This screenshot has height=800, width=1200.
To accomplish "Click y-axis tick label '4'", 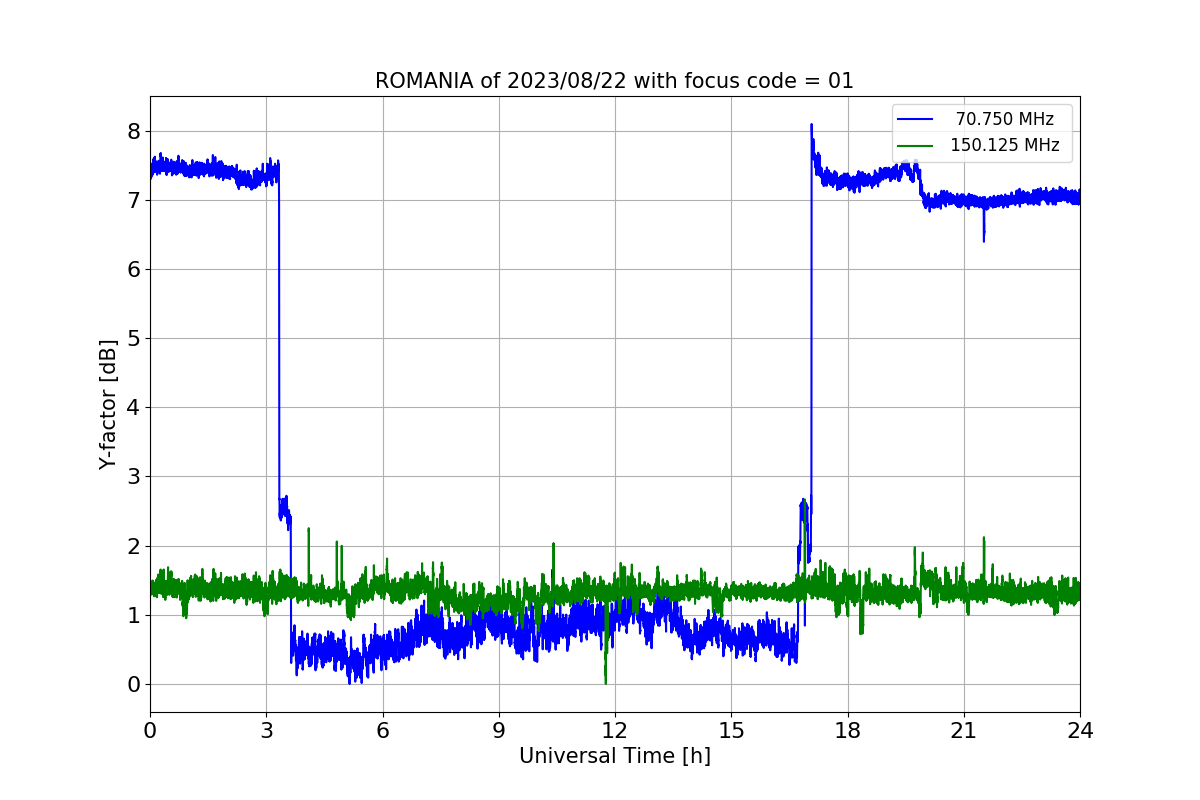I will (x=133, y=408).
